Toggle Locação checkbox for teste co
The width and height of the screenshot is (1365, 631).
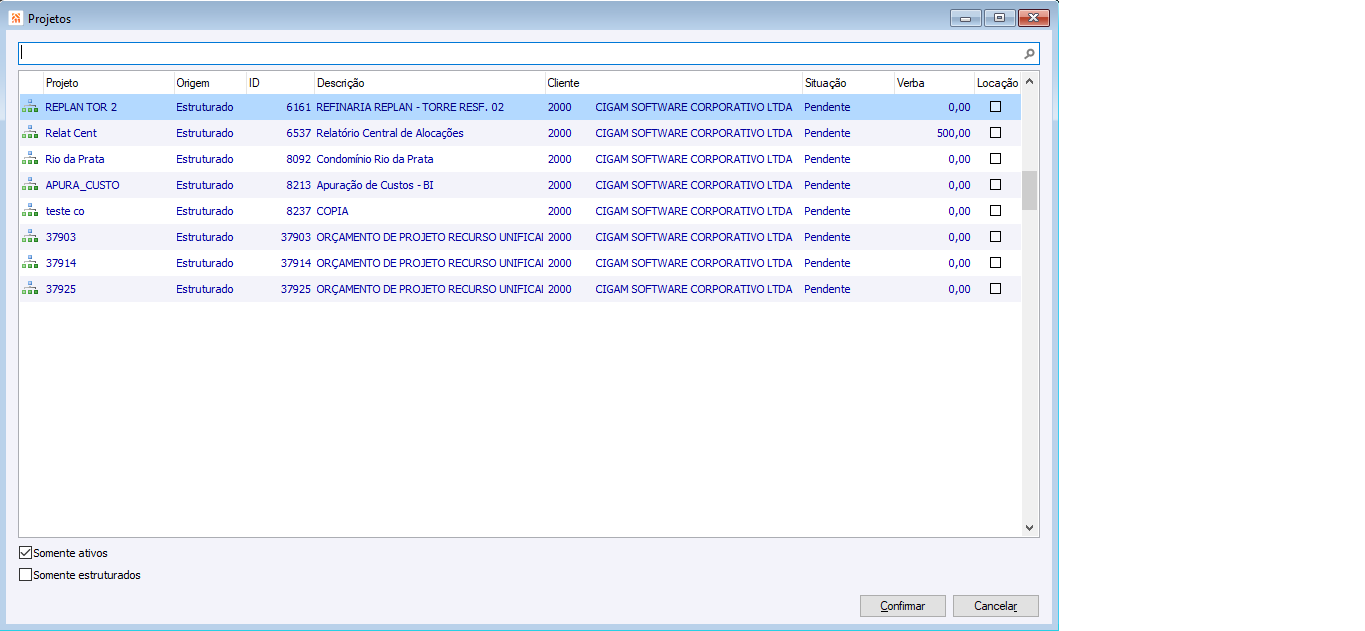click(x=995, y=211)
